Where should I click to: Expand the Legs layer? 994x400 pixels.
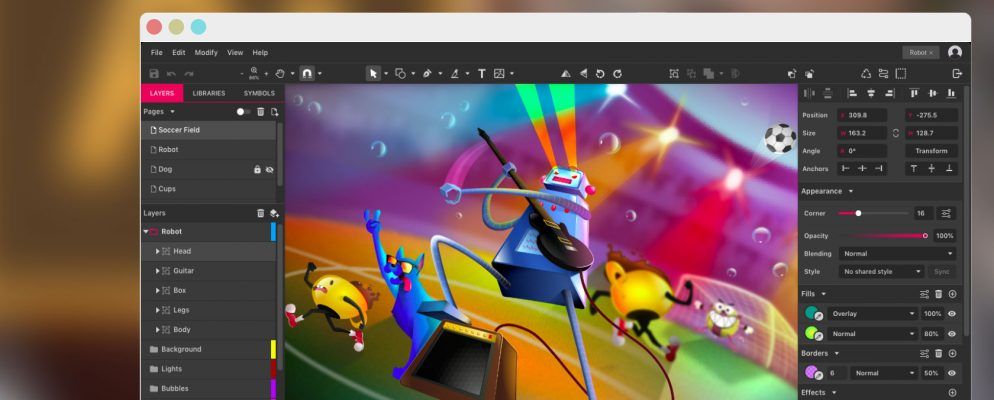(157, 311)
